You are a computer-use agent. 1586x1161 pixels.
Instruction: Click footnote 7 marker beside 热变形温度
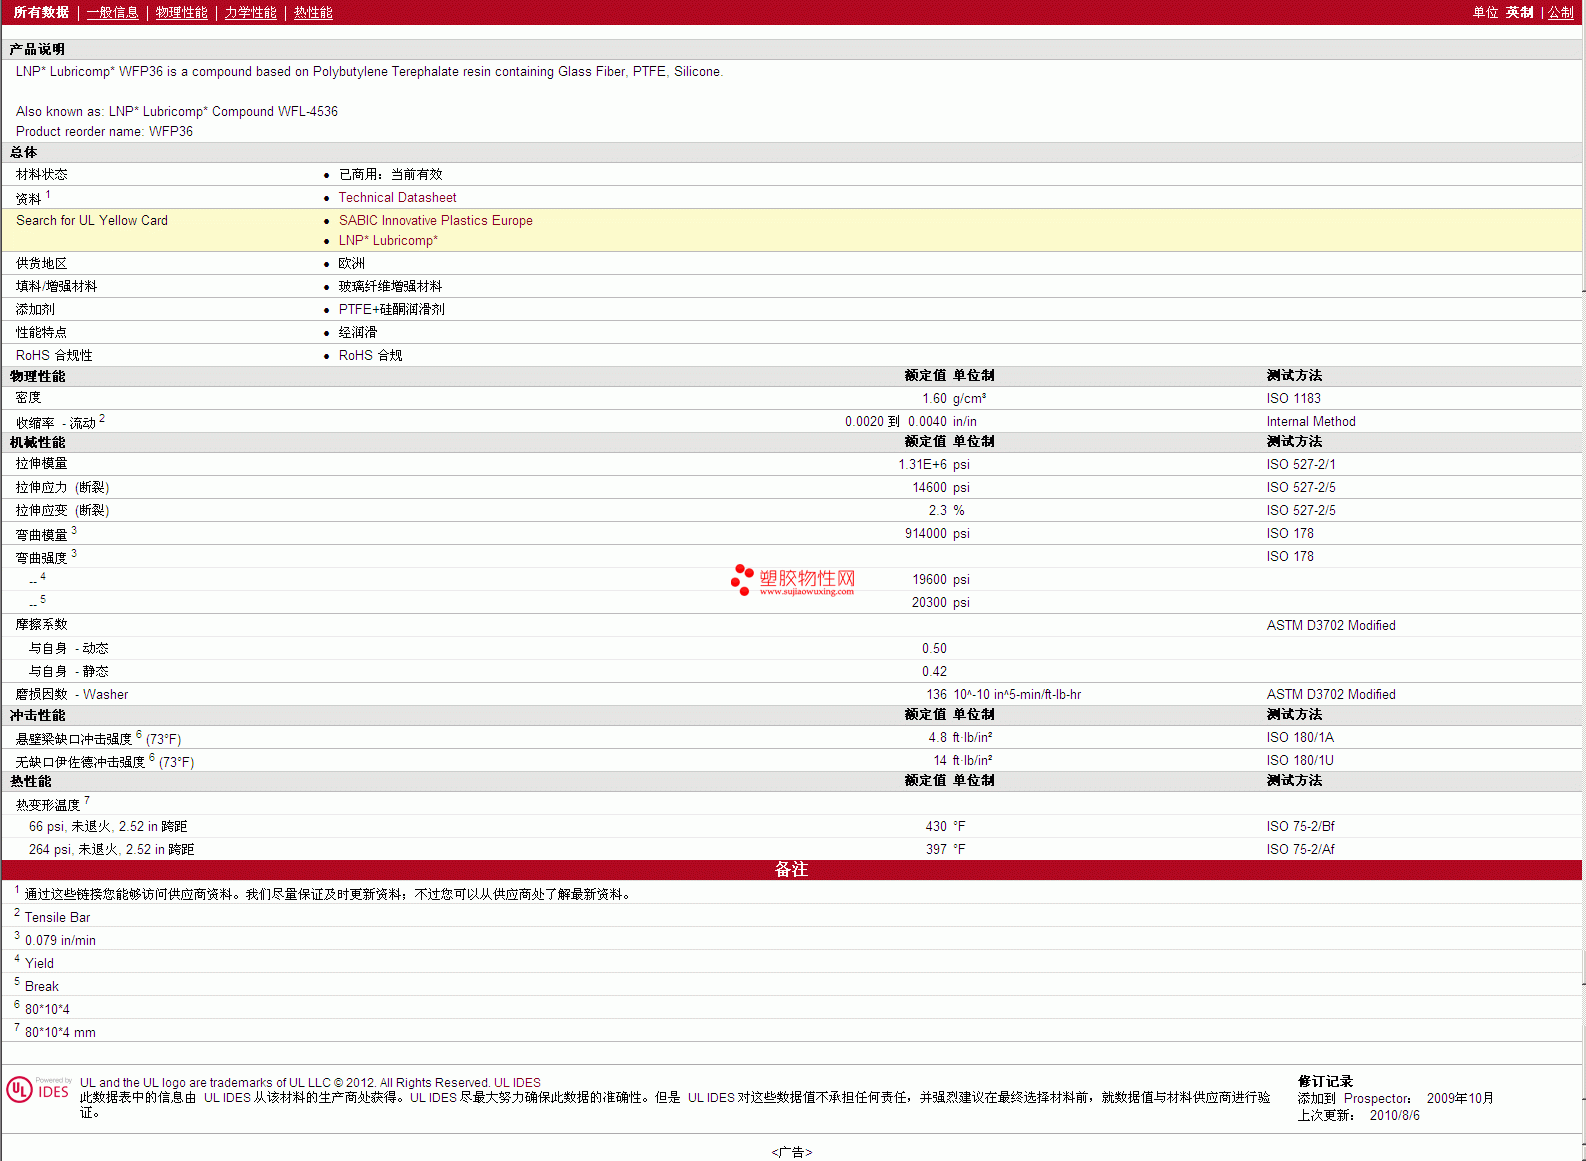tap(87, 800)
